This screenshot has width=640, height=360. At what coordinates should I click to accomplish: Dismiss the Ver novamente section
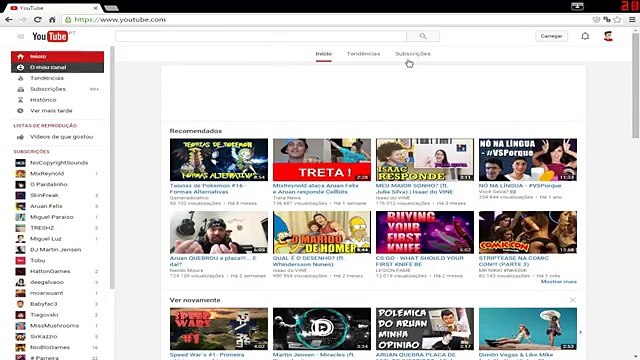pos(572,300)
